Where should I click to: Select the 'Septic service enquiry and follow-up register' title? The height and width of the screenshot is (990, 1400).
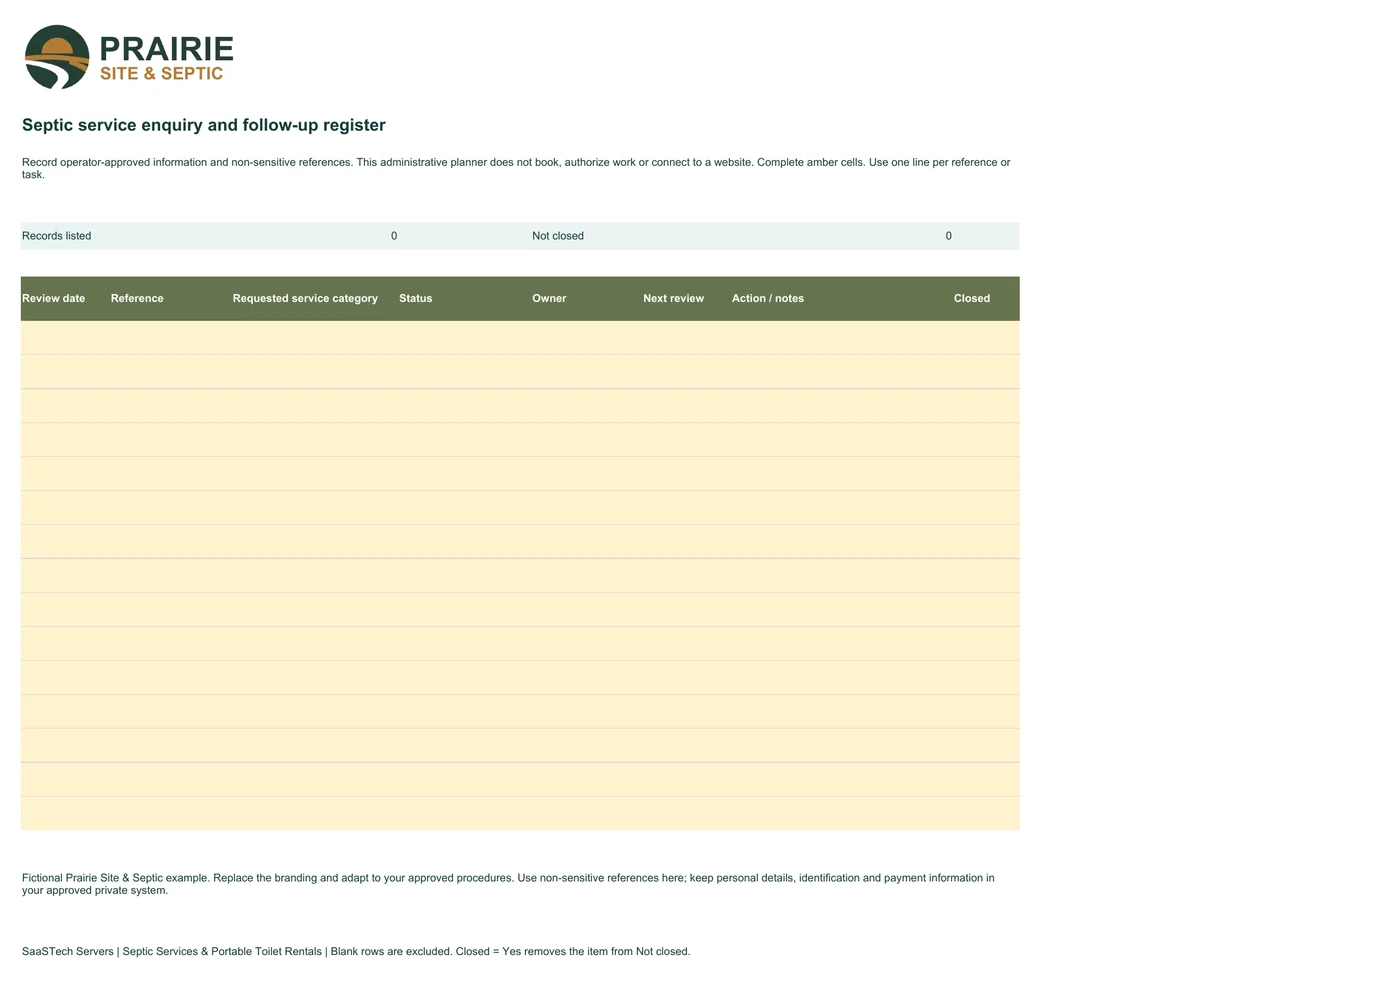tap(204, 125)
